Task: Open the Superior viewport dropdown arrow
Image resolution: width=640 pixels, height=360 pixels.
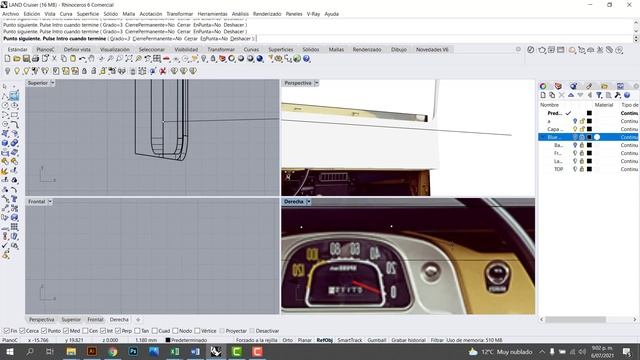Action: 52,83
